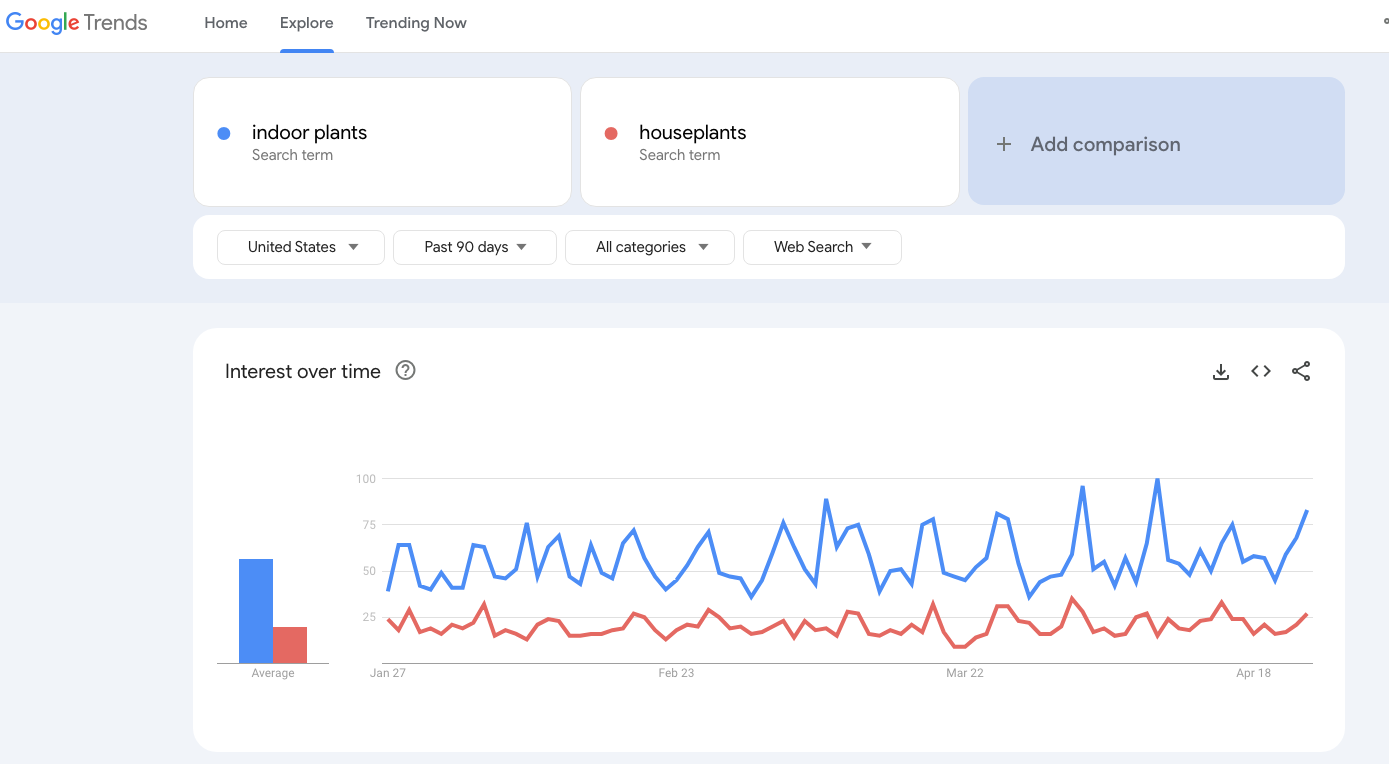Switch to the Trending Now tab

pos(416,23)
